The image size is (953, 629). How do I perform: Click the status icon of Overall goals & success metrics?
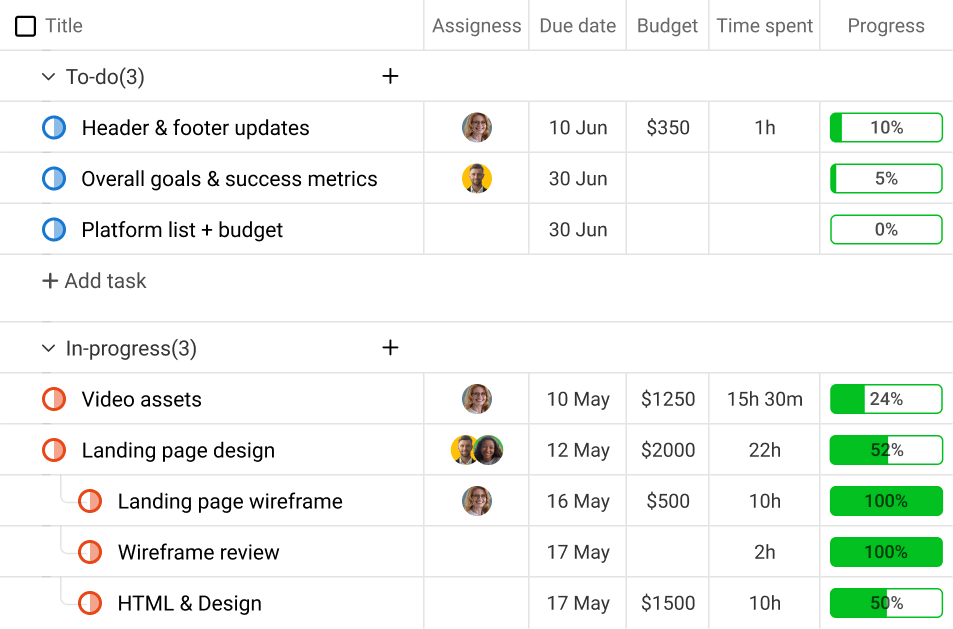[x=55, y=178]
